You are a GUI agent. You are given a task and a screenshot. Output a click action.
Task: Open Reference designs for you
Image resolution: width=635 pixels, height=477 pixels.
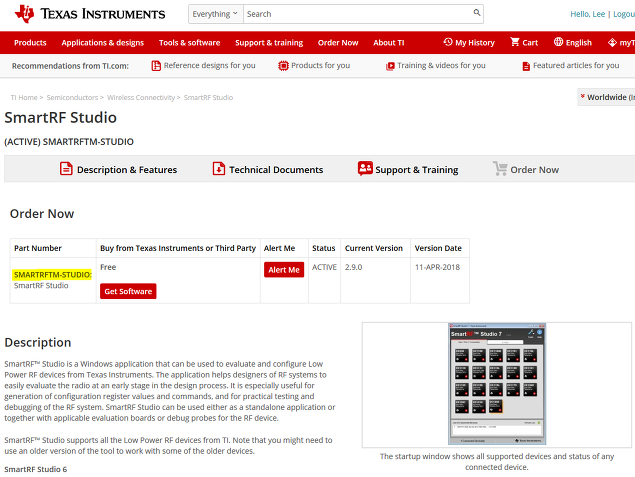[209, 65]
